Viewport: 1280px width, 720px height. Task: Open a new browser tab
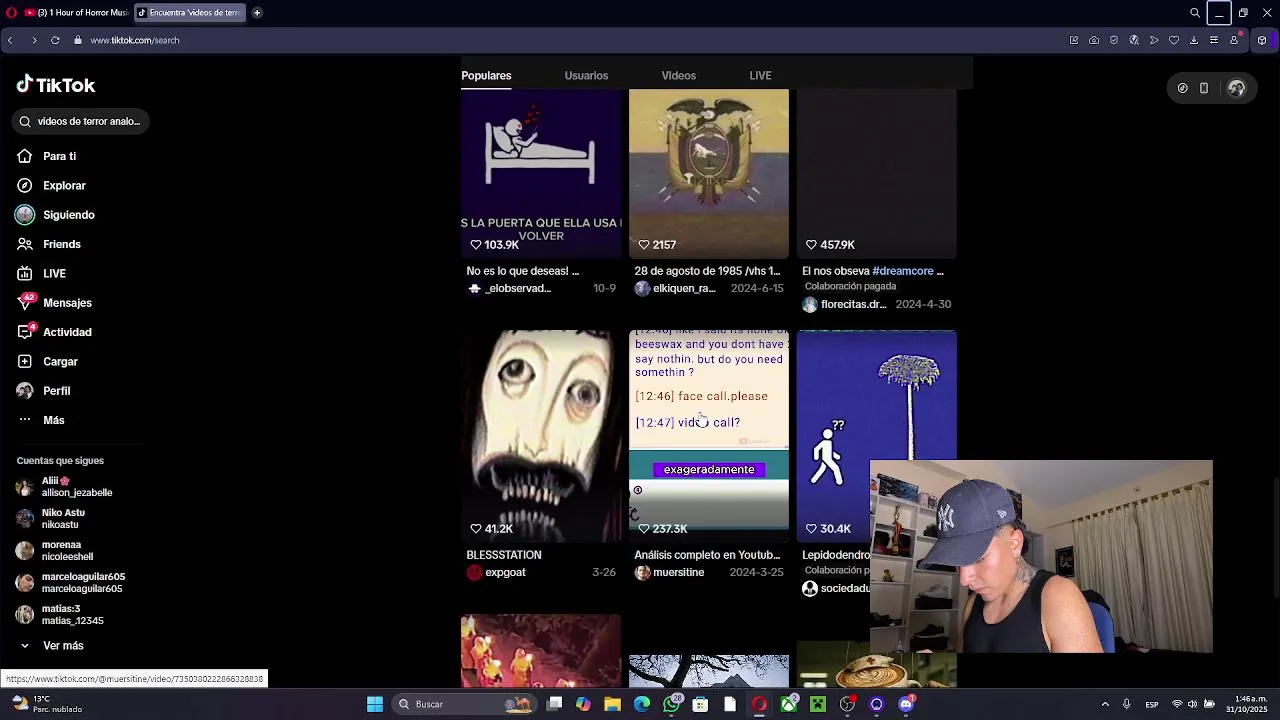tap(257, 13)
